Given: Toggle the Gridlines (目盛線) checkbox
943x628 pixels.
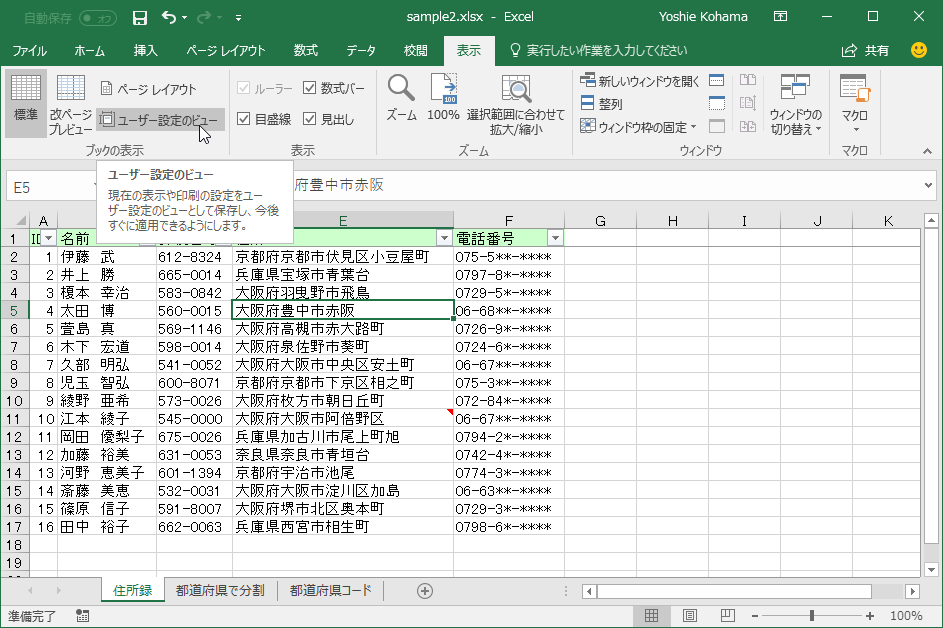Looking at the screenshot, I should coord(244,119).
